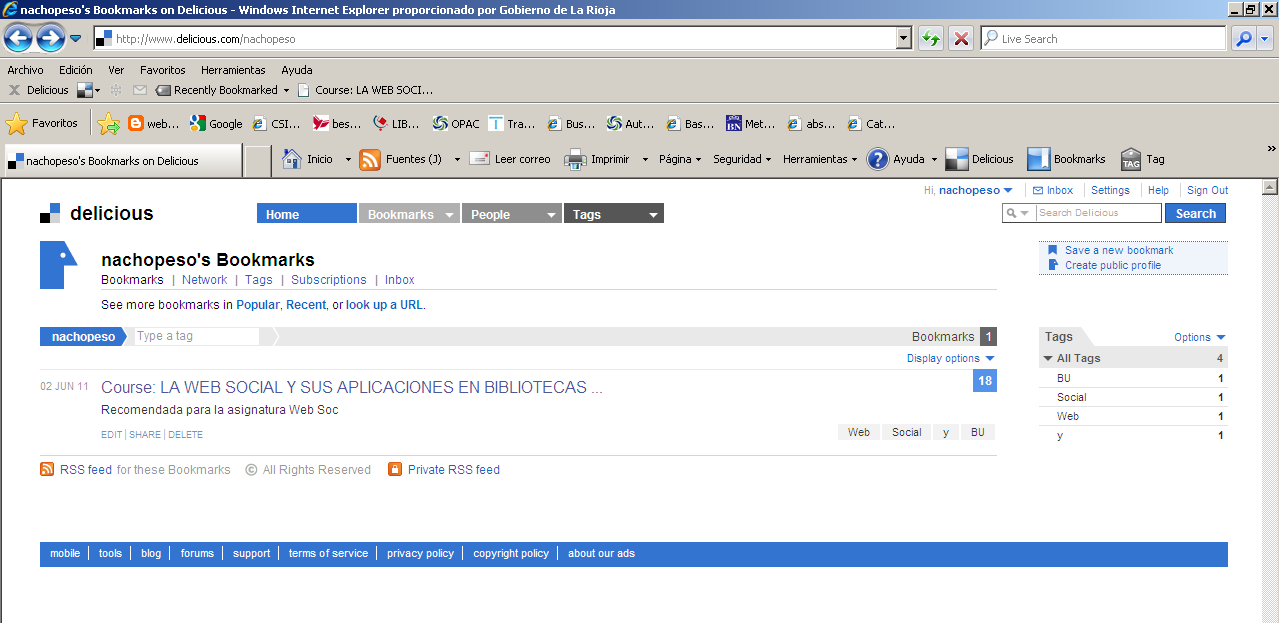1279x623 pixels.
Task: Open the Archivo menu
Action: tap(25, 70)
